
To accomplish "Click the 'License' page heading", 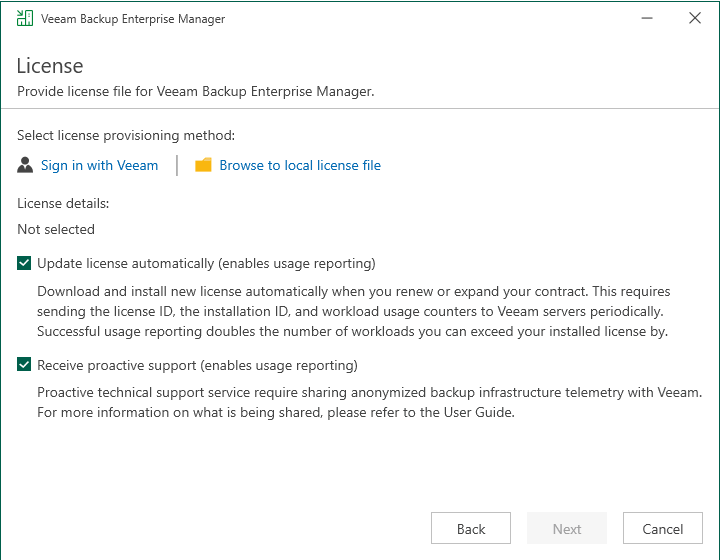I will 50,66.
